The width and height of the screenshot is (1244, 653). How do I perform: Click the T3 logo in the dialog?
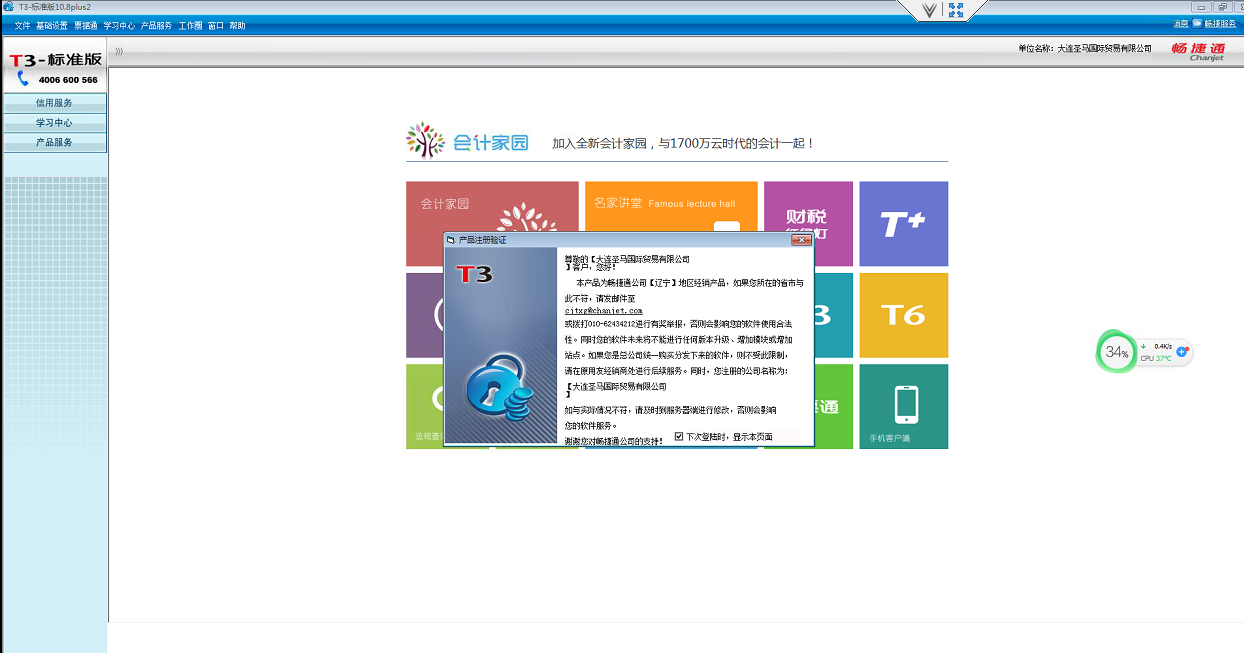474,274
